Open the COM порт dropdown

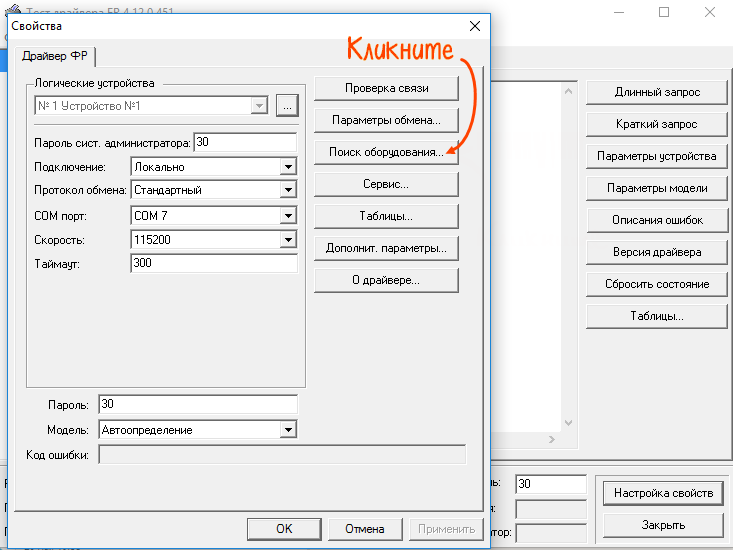(288, 216)
